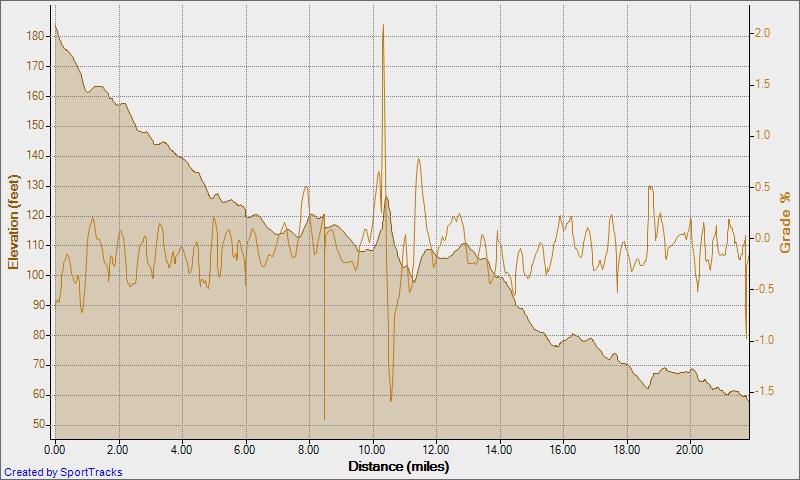Click the 'Elevation (feet)' axis title
Viewport: 800px width, 480px height.
[13, 222]
